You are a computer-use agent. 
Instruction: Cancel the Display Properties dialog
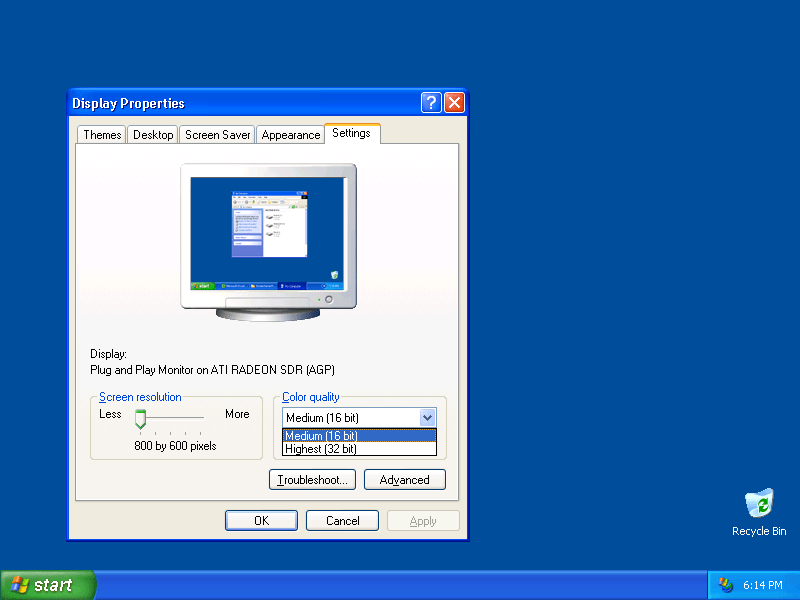click(342, 520)
